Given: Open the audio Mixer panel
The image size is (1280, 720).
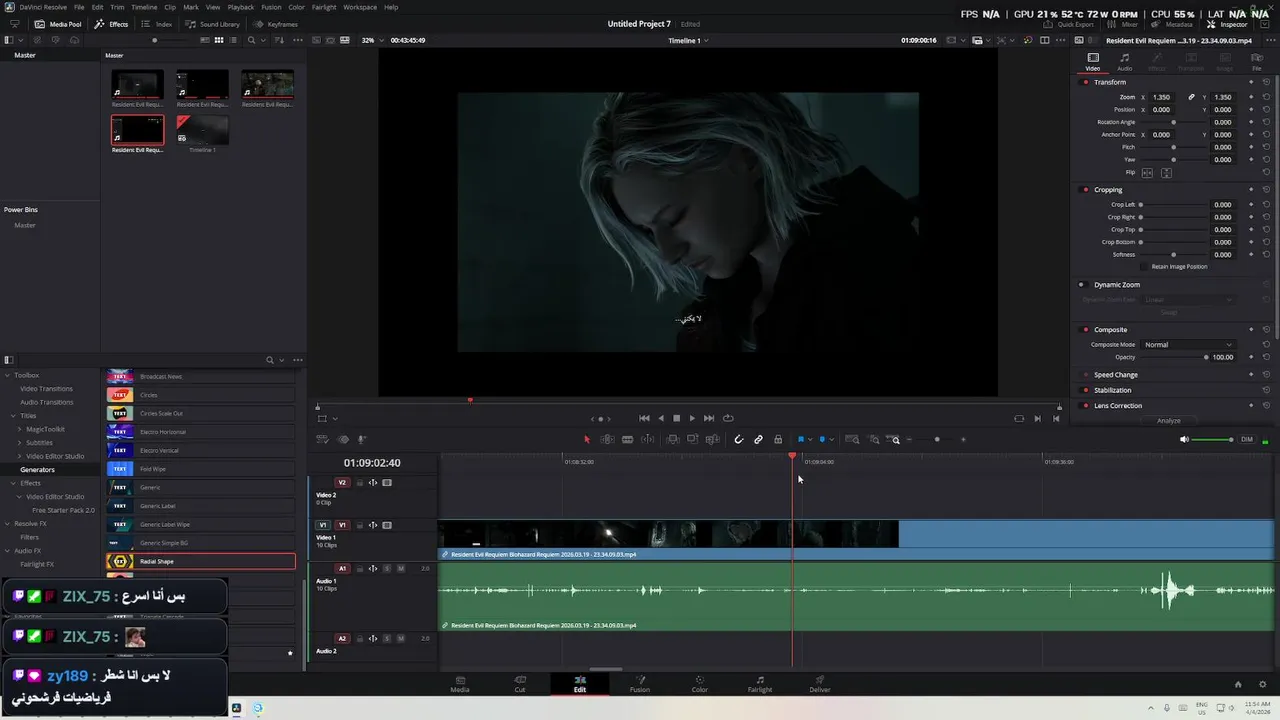Looking at the screenshot, I should pos(1123,24).
